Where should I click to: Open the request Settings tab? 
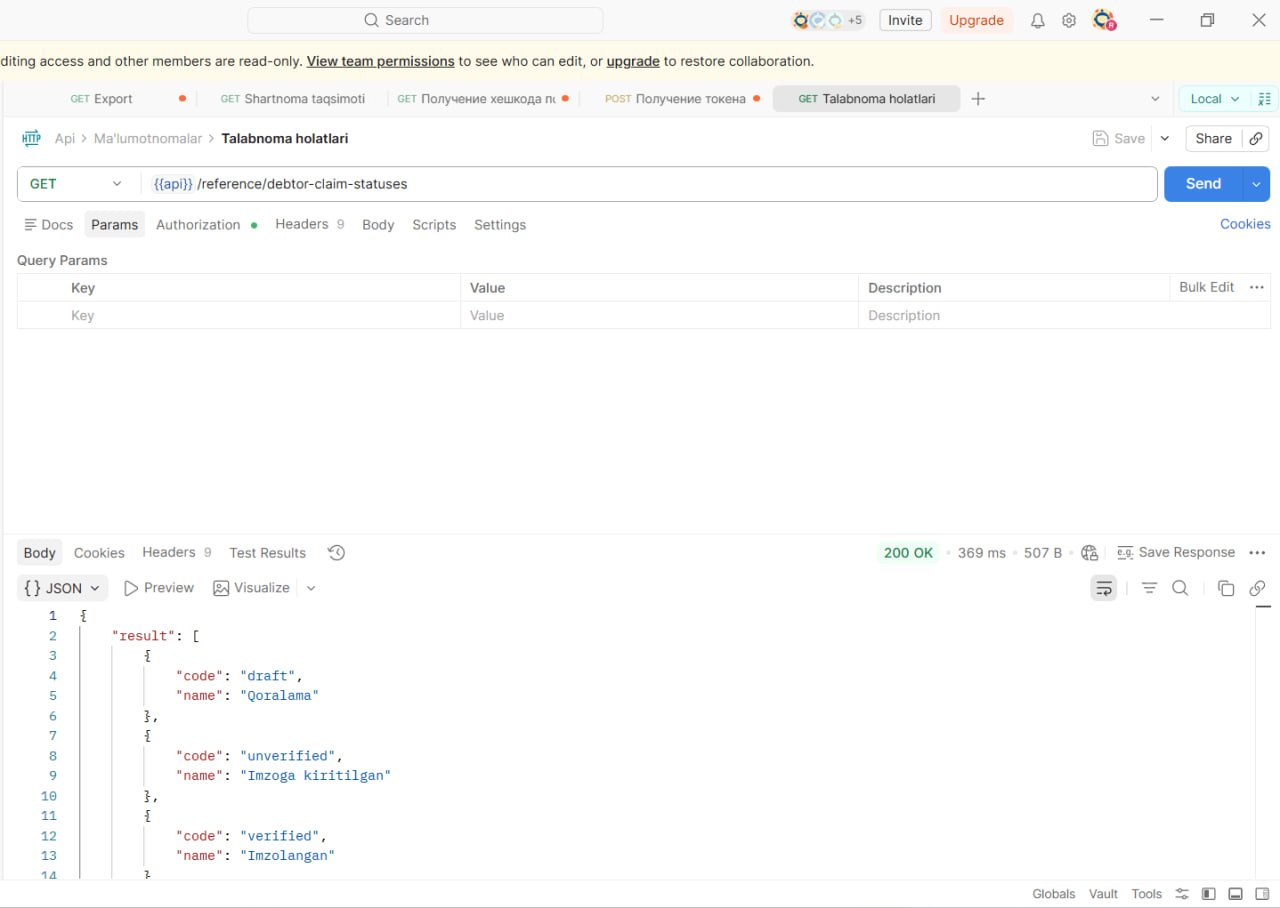[500, 225]
